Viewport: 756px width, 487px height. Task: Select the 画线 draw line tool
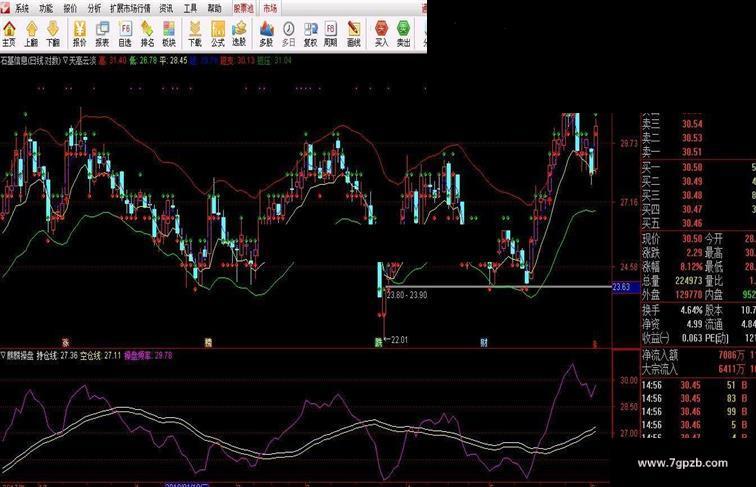(353, 34)
